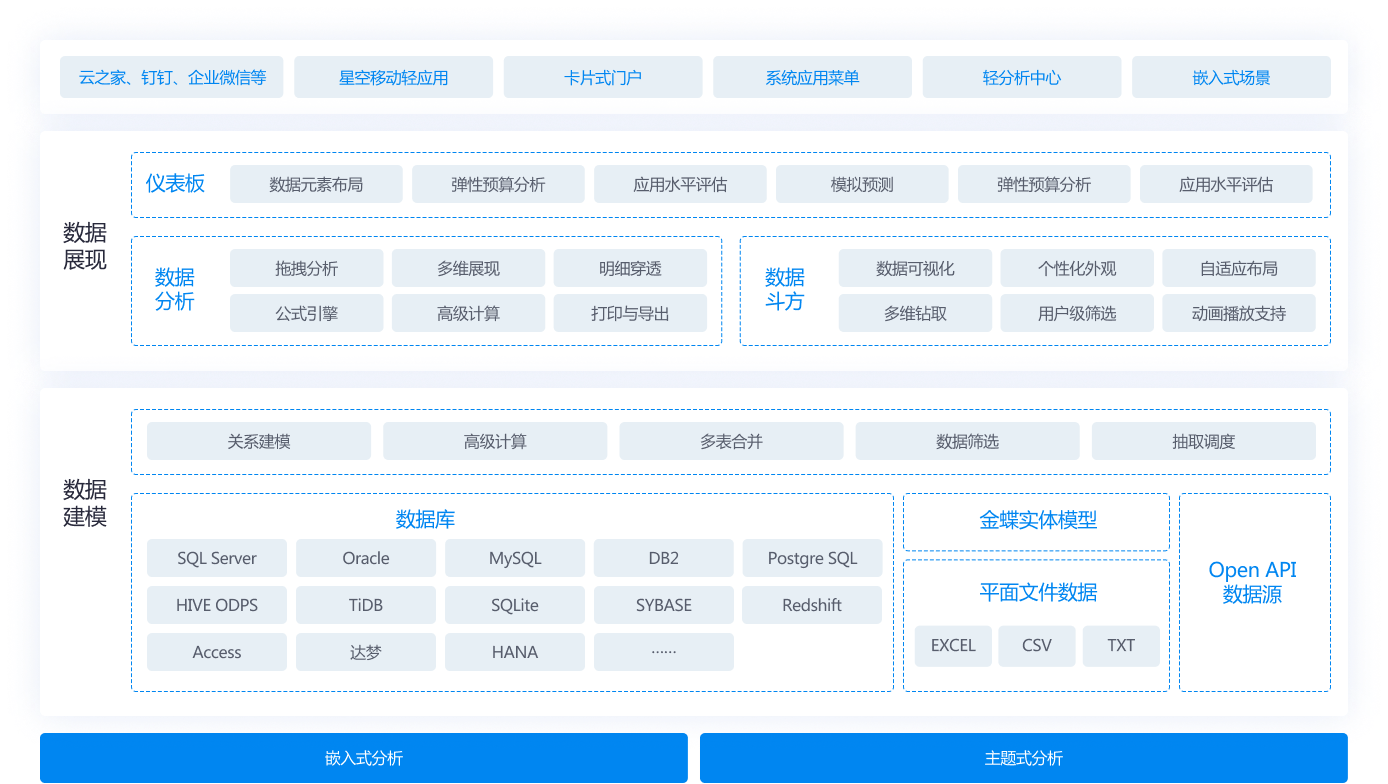Click the Postgre SQL option
Image resolution: width=1388 pixels, height=784 pixels.
[x=812, y=558]
